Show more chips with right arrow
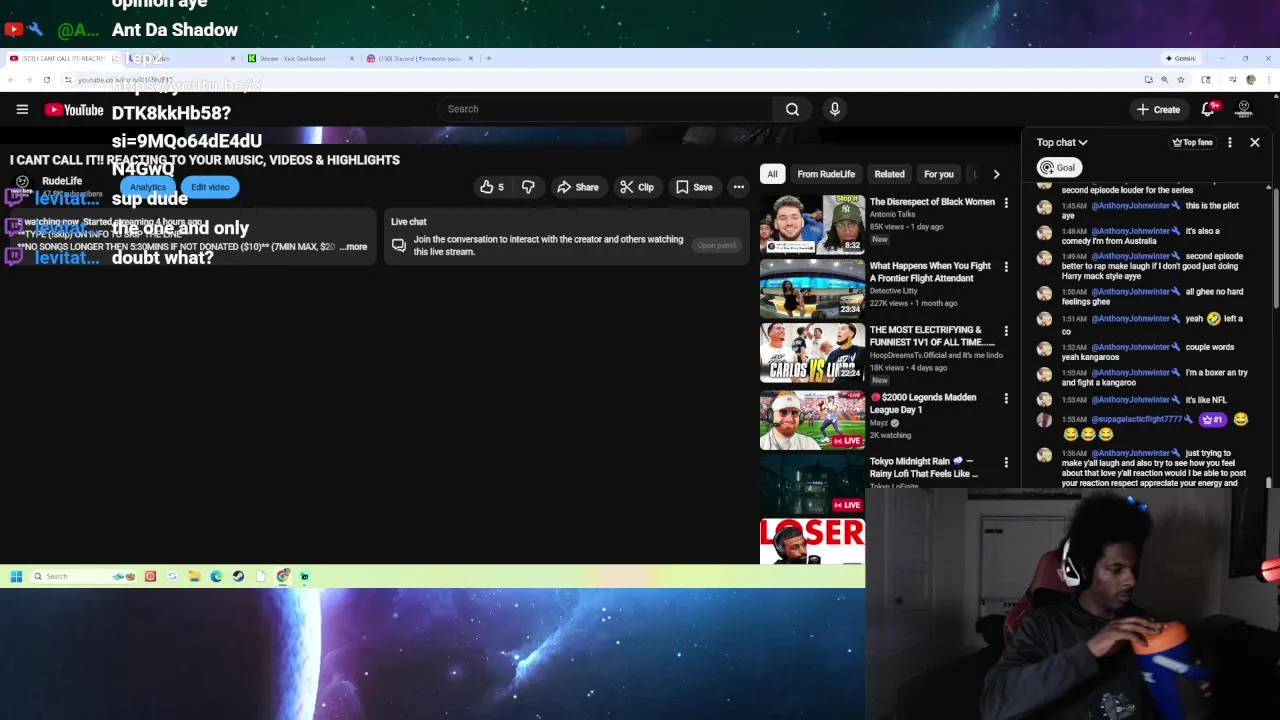This screenshot has height=720, width=1280. 996,174
